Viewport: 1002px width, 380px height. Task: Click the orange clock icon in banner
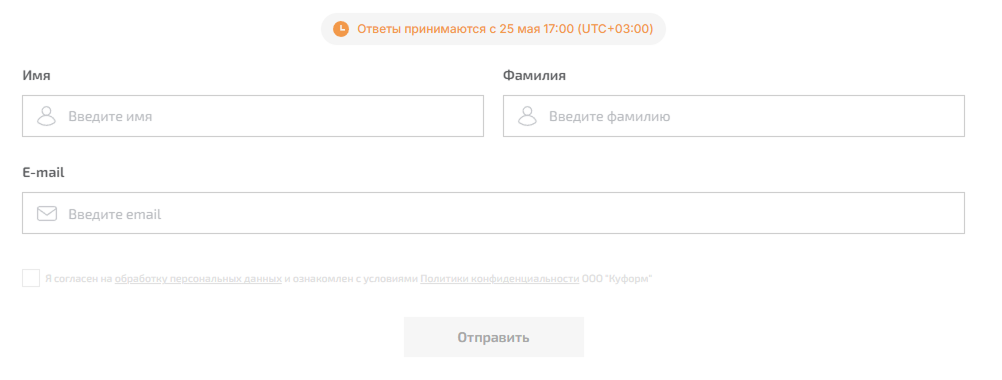point(341,29)
